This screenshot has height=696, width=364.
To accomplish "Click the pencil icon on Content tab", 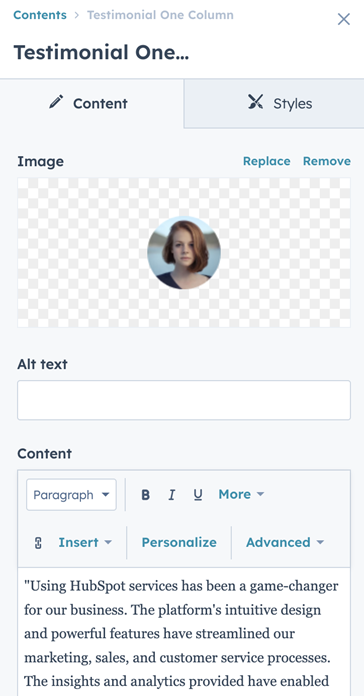I will click(x=56, y=102).
